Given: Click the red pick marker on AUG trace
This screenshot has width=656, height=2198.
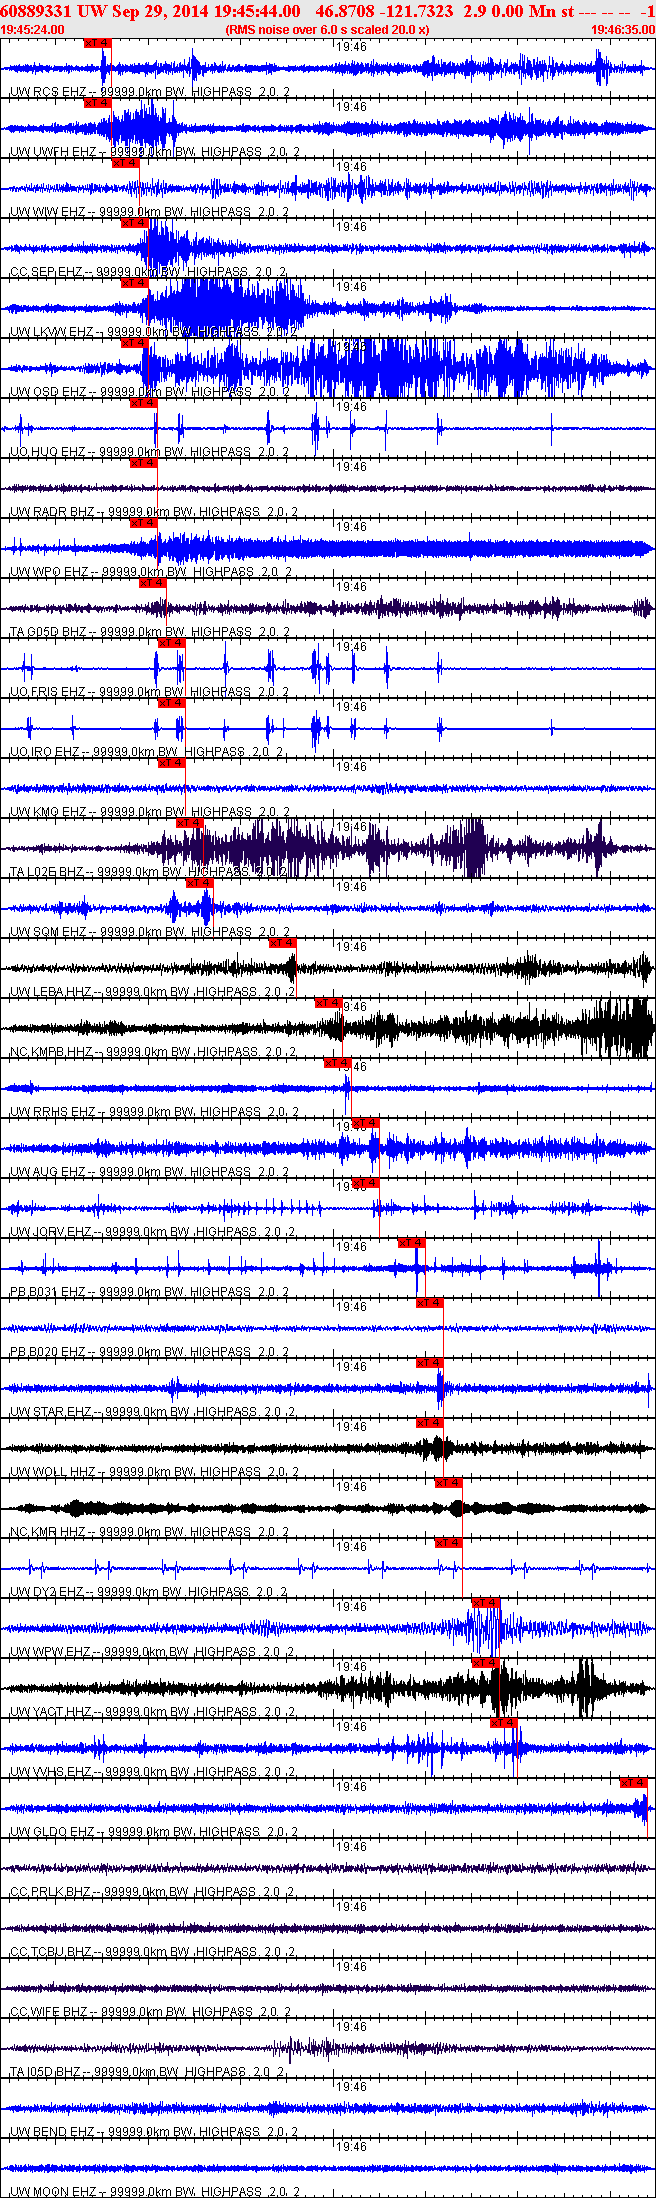Looking at the screenshot, I should [365, 1123].
